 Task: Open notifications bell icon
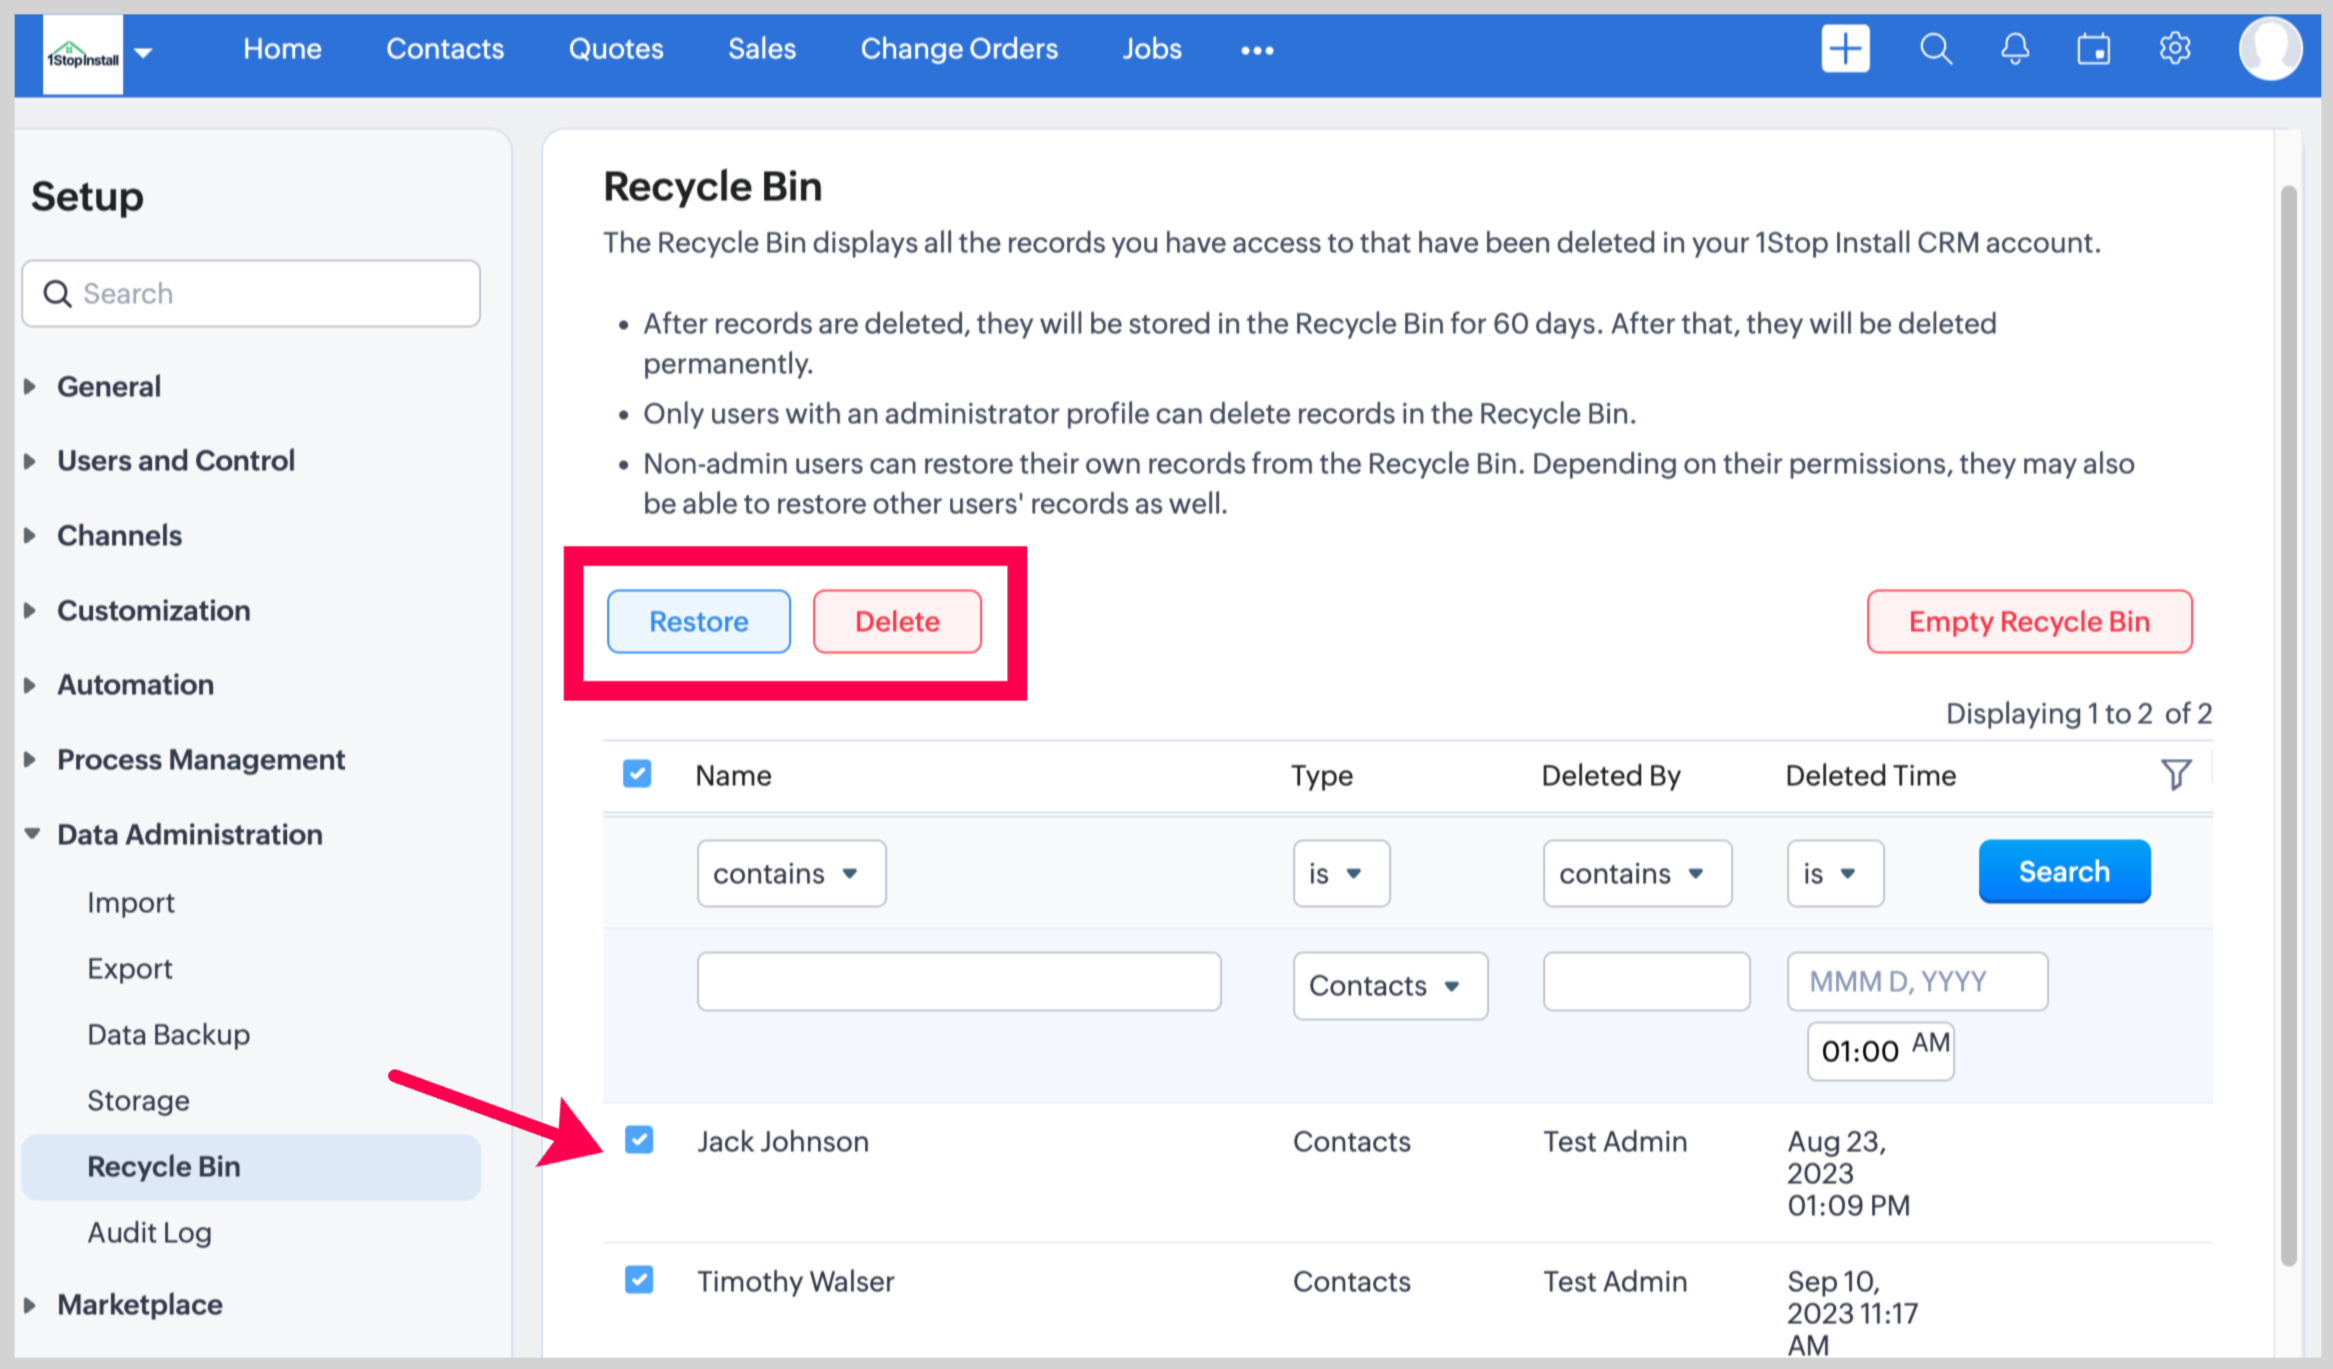2014,49
